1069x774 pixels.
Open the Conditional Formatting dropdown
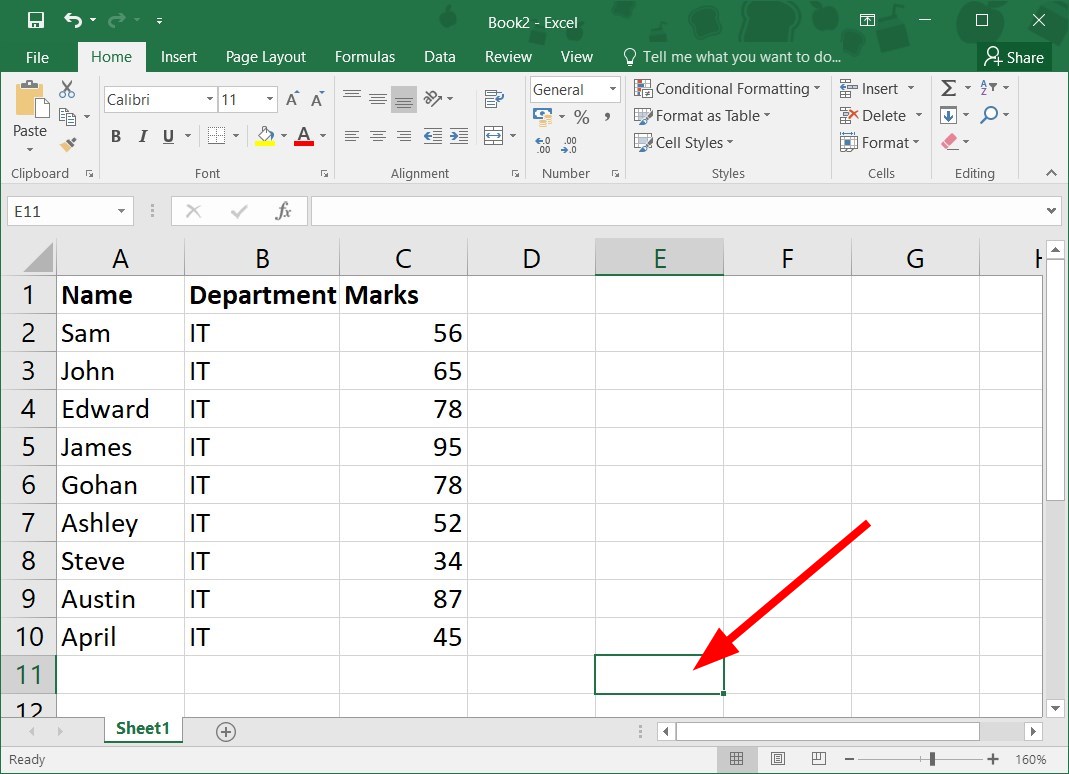pyautogui.click(x=726, y=89)
